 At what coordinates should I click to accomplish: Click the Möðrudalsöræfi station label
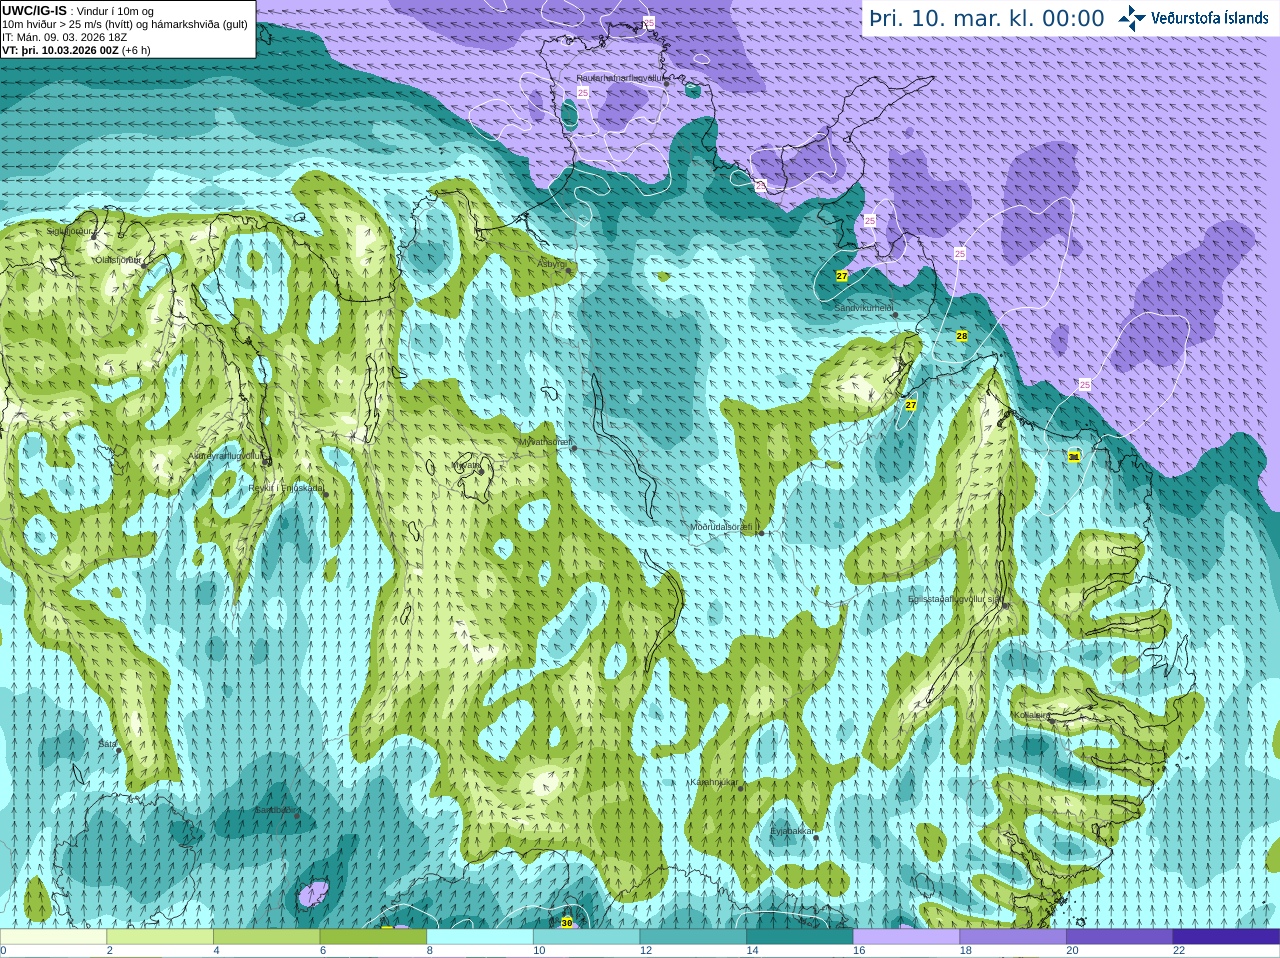point(724,526)
